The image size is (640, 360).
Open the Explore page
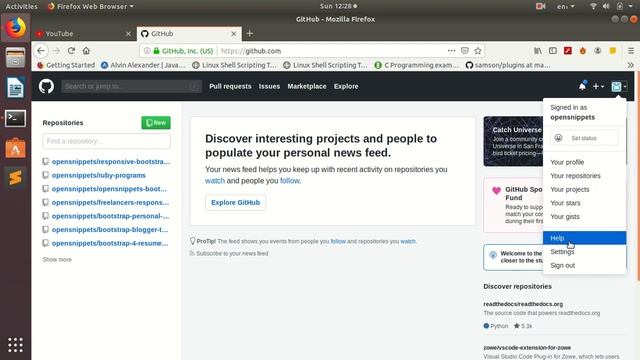tap(346, 86)
